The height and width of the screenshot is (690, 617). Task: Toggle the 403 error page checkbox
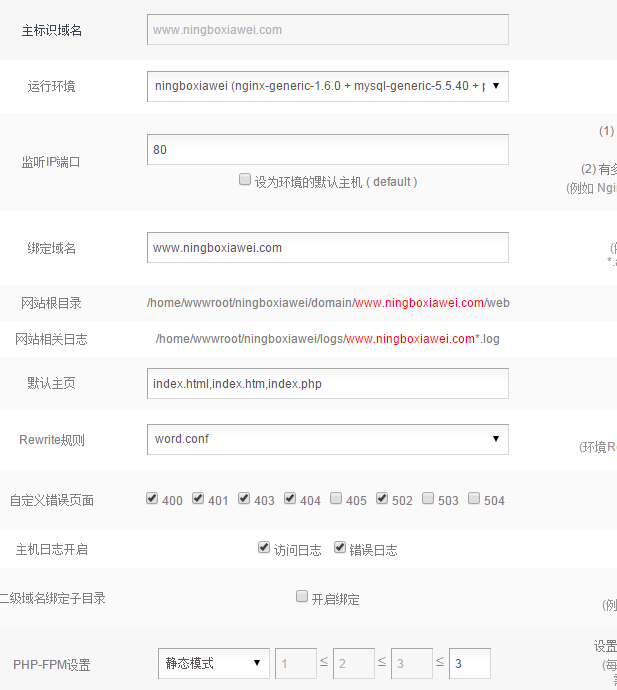pyautogui.click(x=244, y=499)
